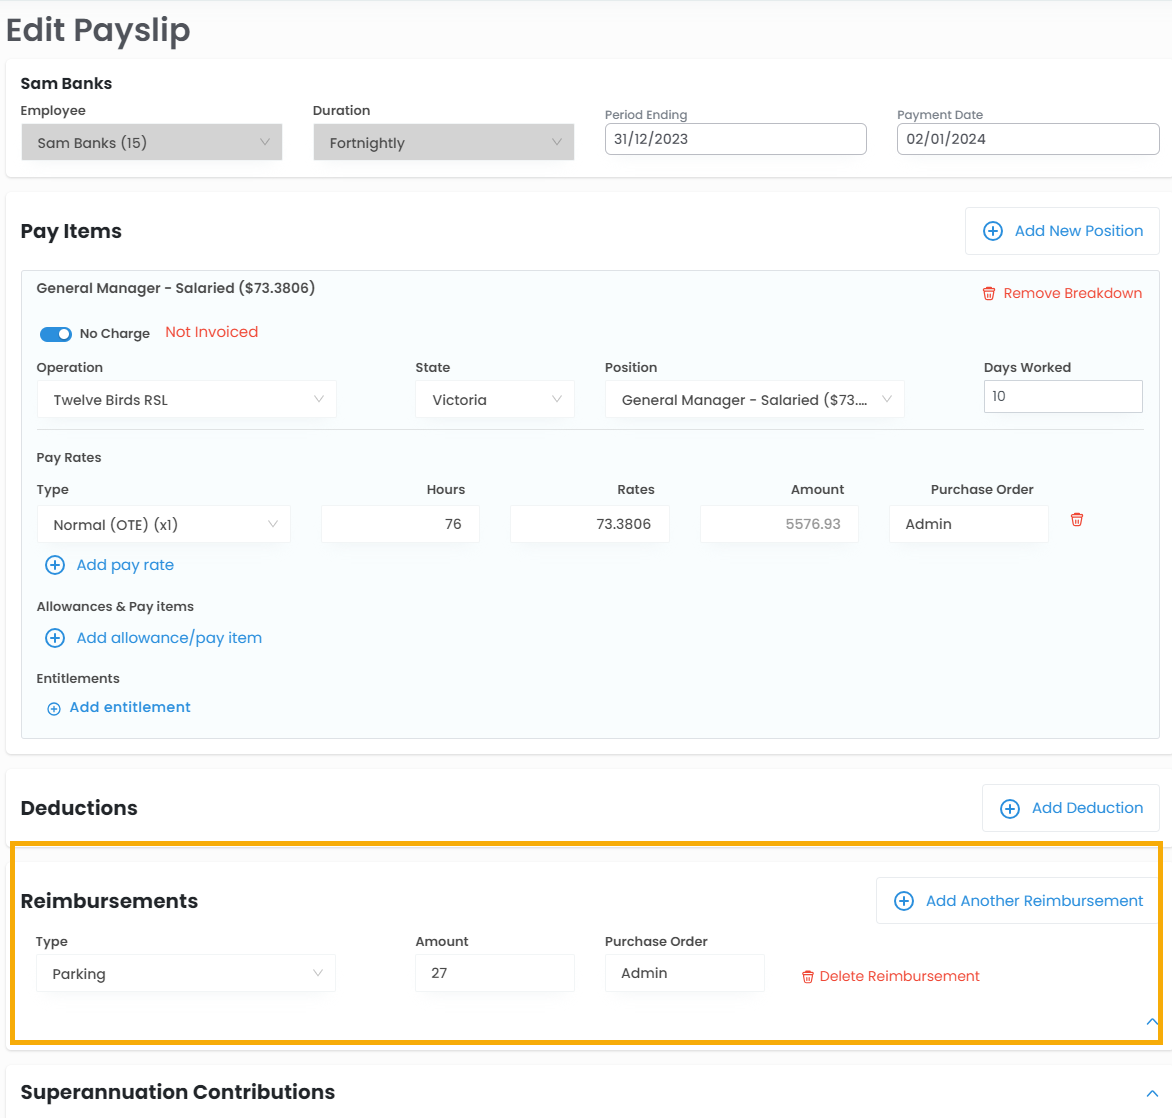This screenshot has width=1172, height=1118.
Task: Click the plus icon in Add New Position
Action: (x=993, y=231)
